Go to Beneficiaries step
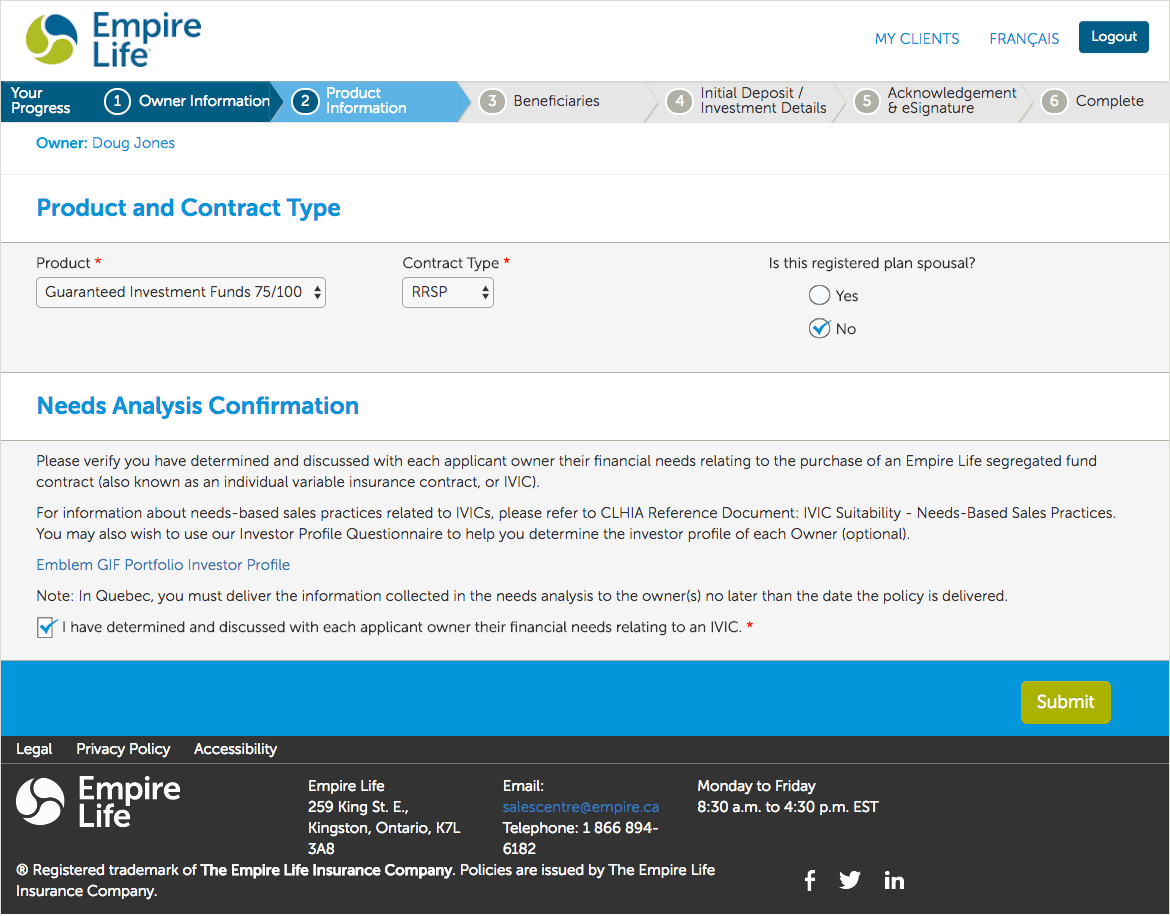This screenshot has width=1170, height=916. [x=556, y=101]
